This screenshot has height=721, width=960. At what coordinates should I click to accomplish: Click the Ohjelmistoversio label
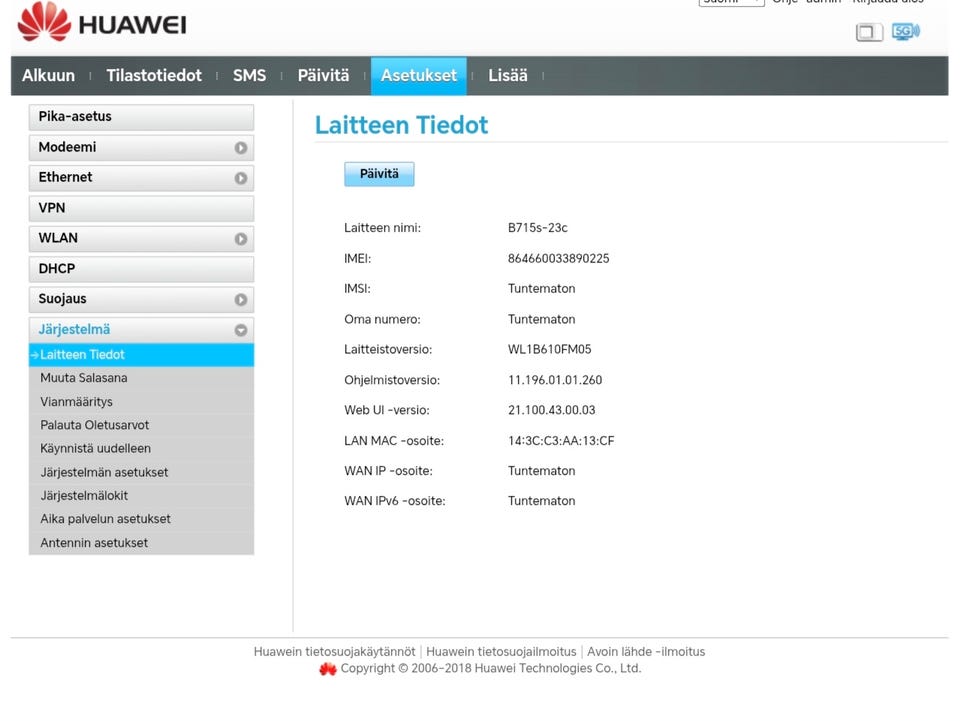pos(392,380)
